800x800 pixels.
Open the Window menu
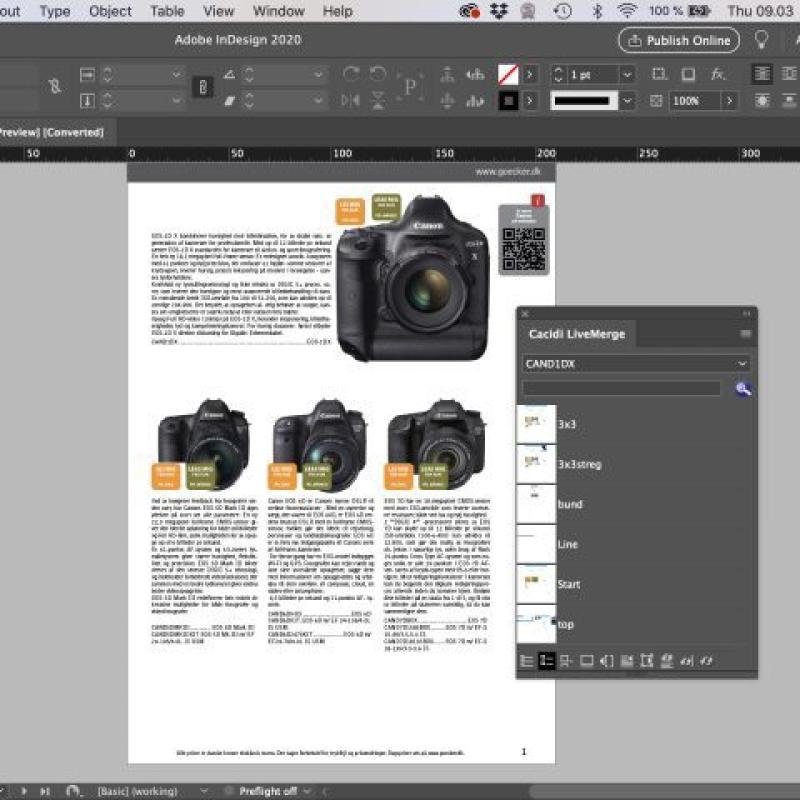(x=279, y=11)
